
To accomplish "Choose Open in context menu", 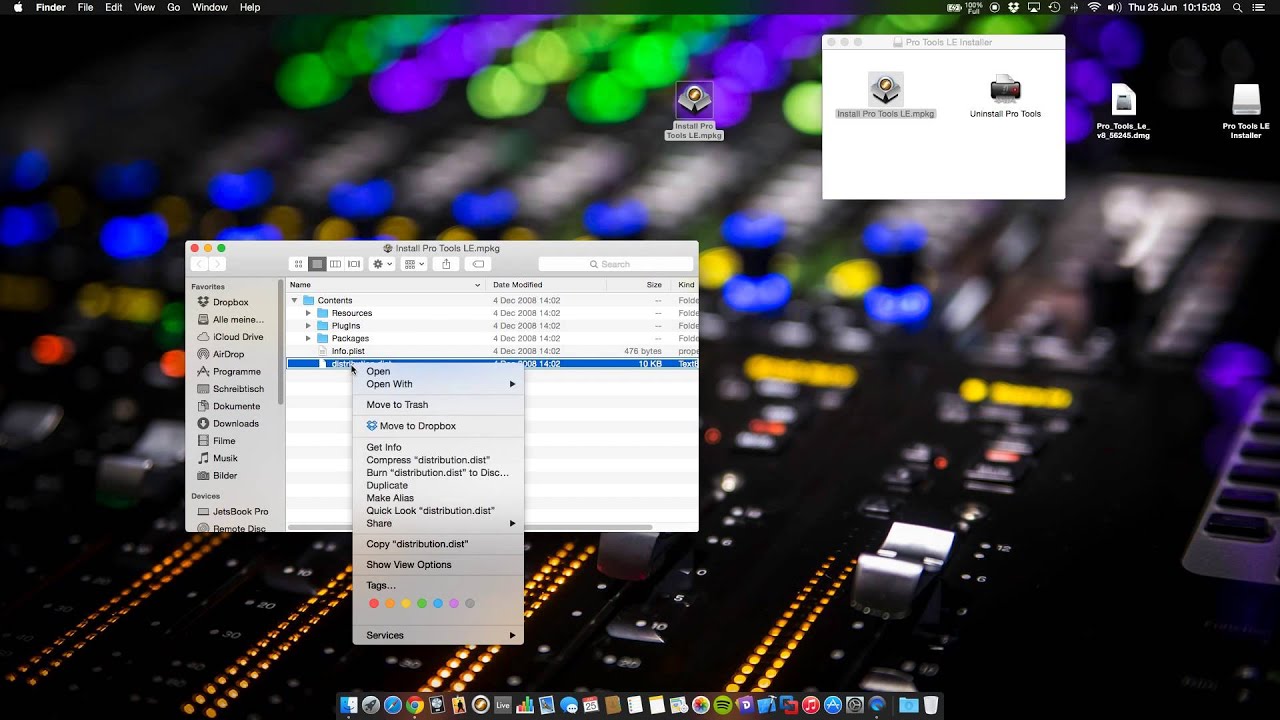I will click(x=438, y=371).
